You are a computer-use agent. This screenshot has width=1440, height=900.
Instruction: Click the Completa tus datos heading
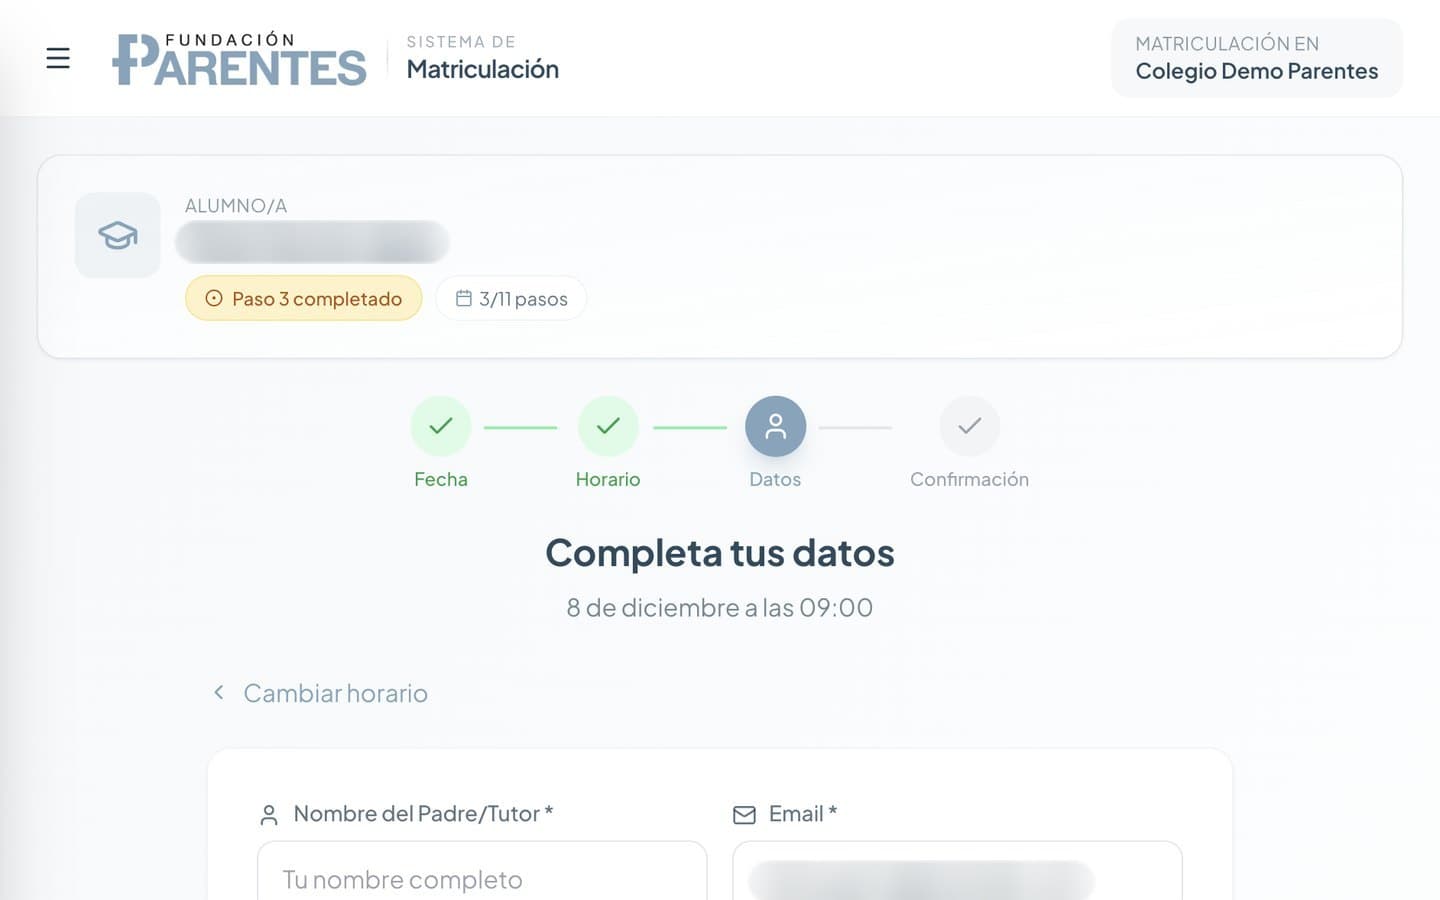click(x=720, y=553)
